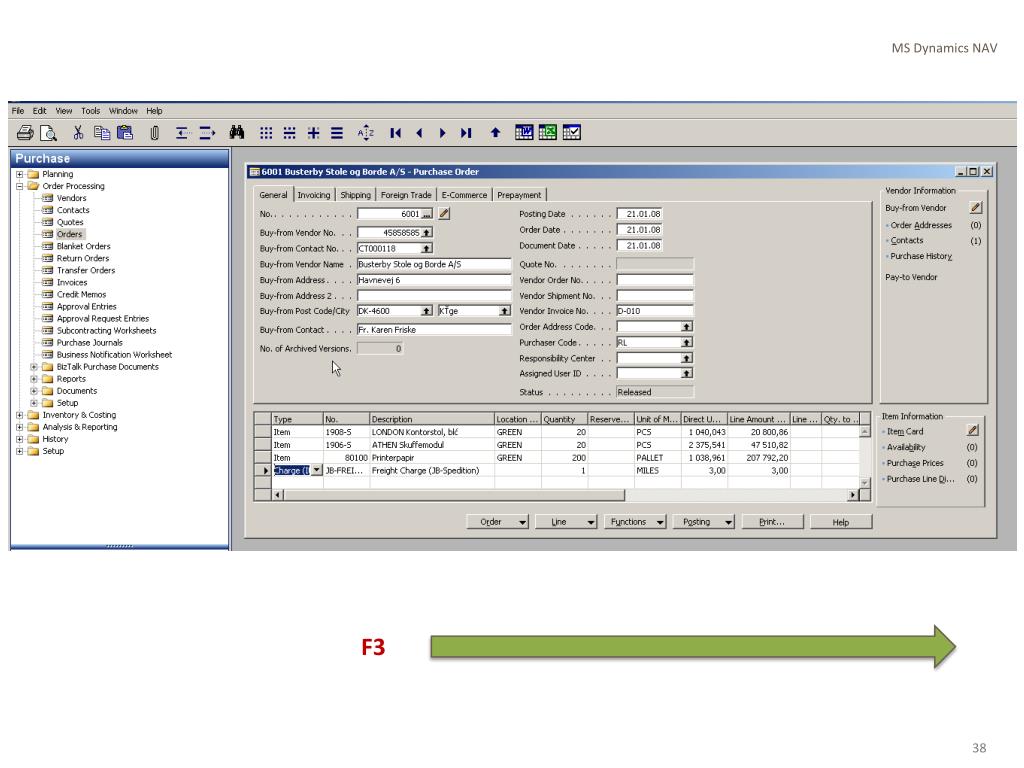Go to the next record
Screen dimensions: 1024x768
[442, 133]
